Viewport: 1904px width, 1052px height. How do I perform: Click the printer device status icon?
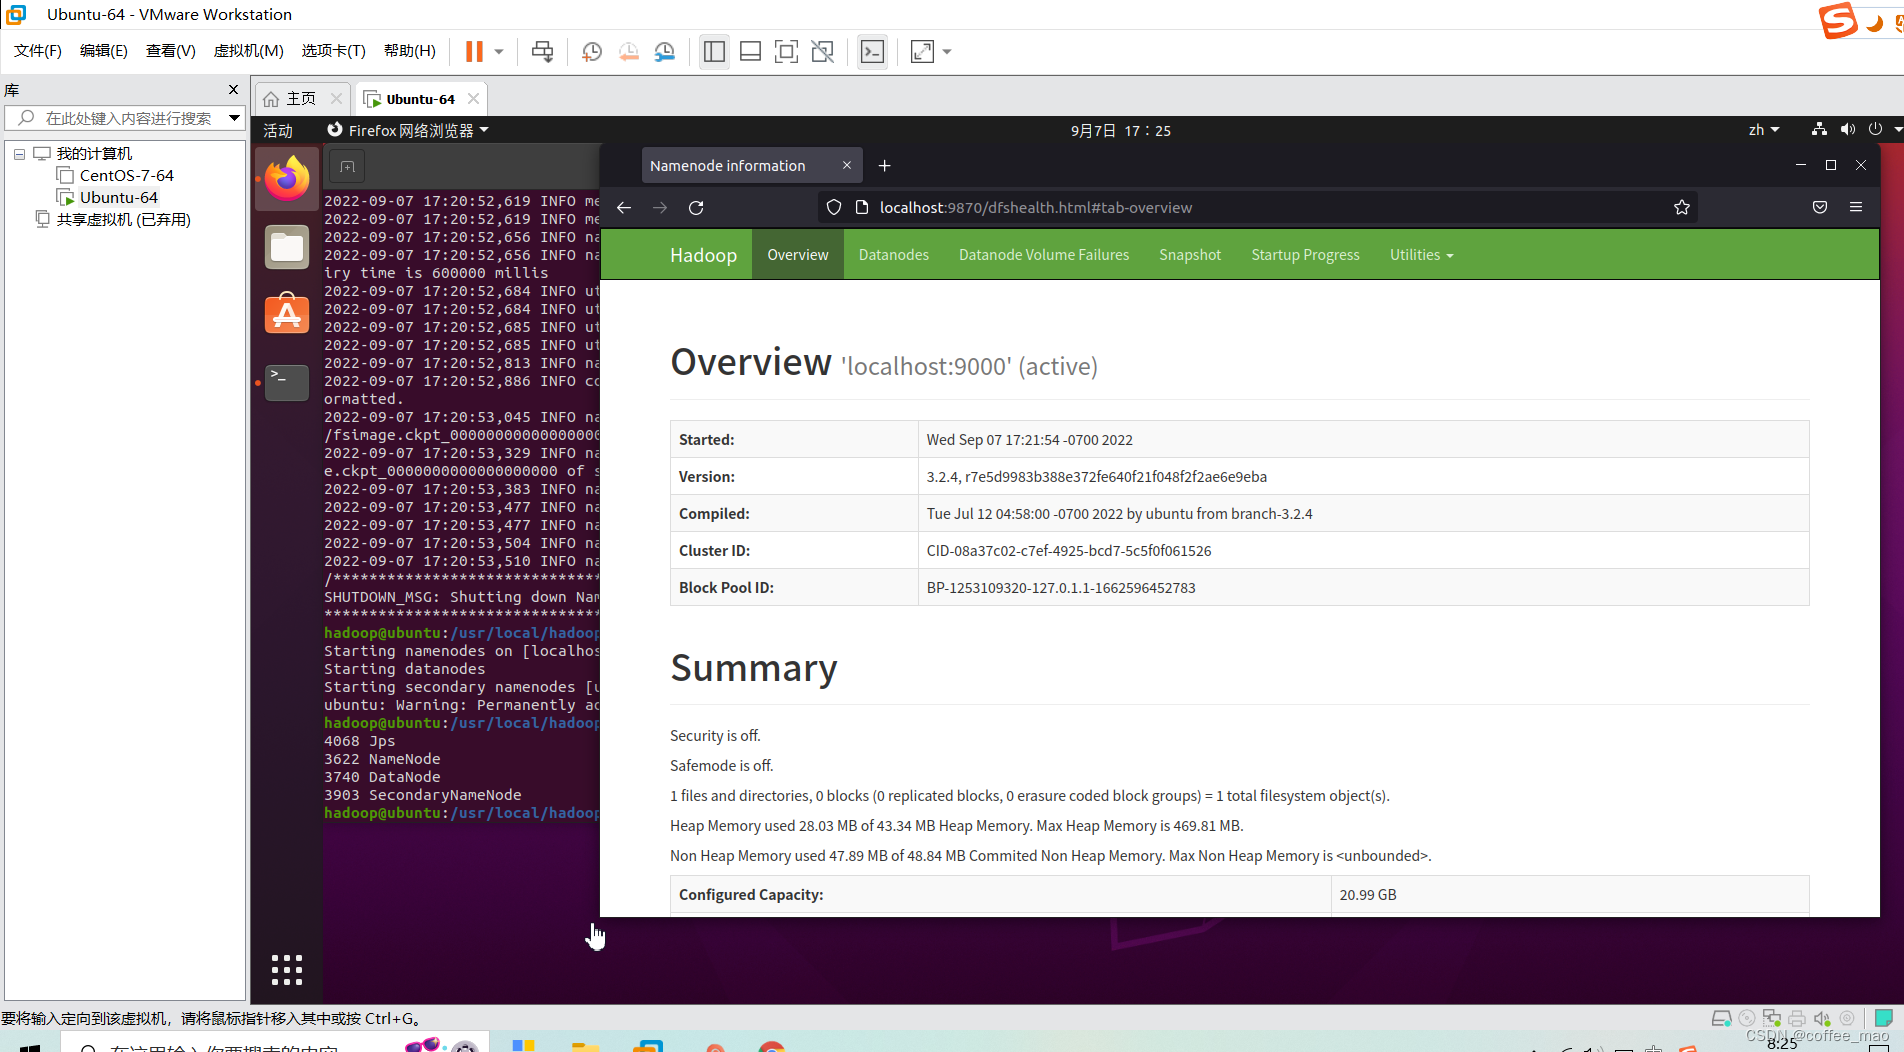point(1797,1019)
